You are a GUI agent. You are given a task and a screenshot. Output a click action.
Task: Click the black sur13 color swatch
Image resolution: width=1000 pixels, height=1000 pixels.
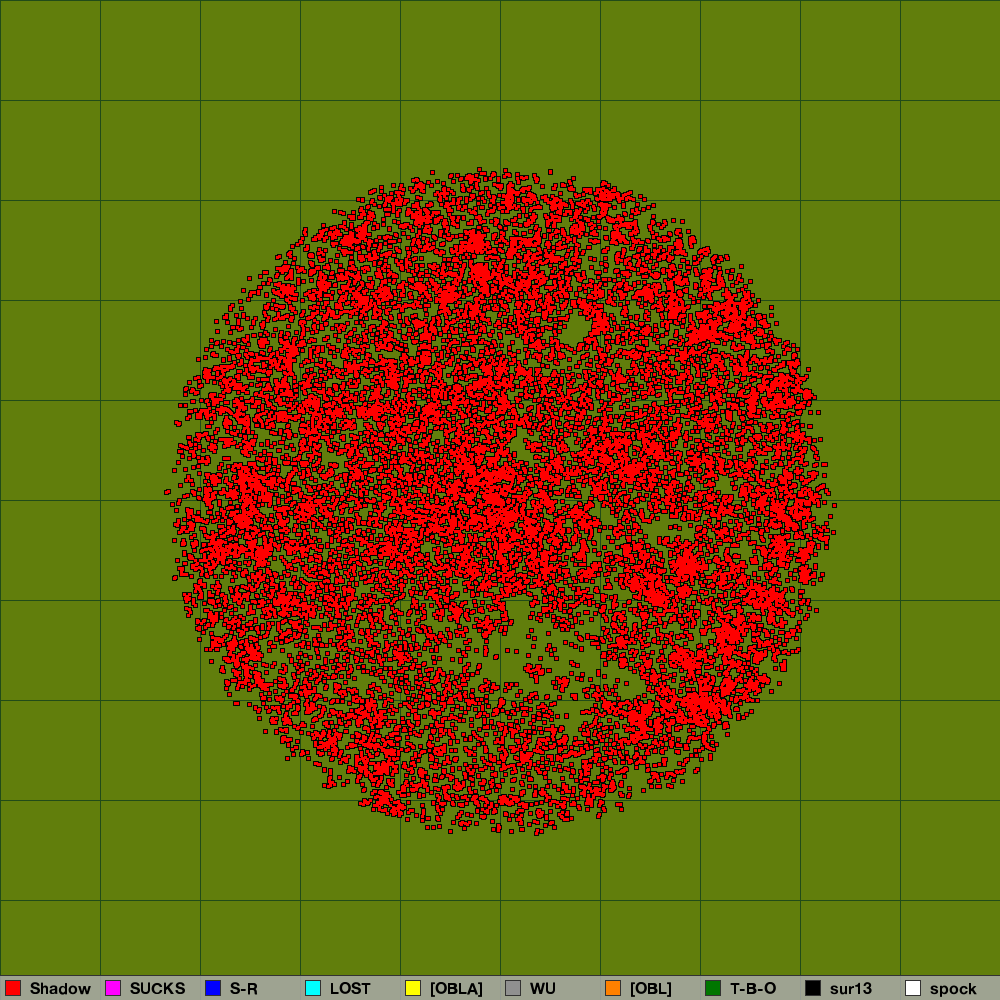[813, 988]
